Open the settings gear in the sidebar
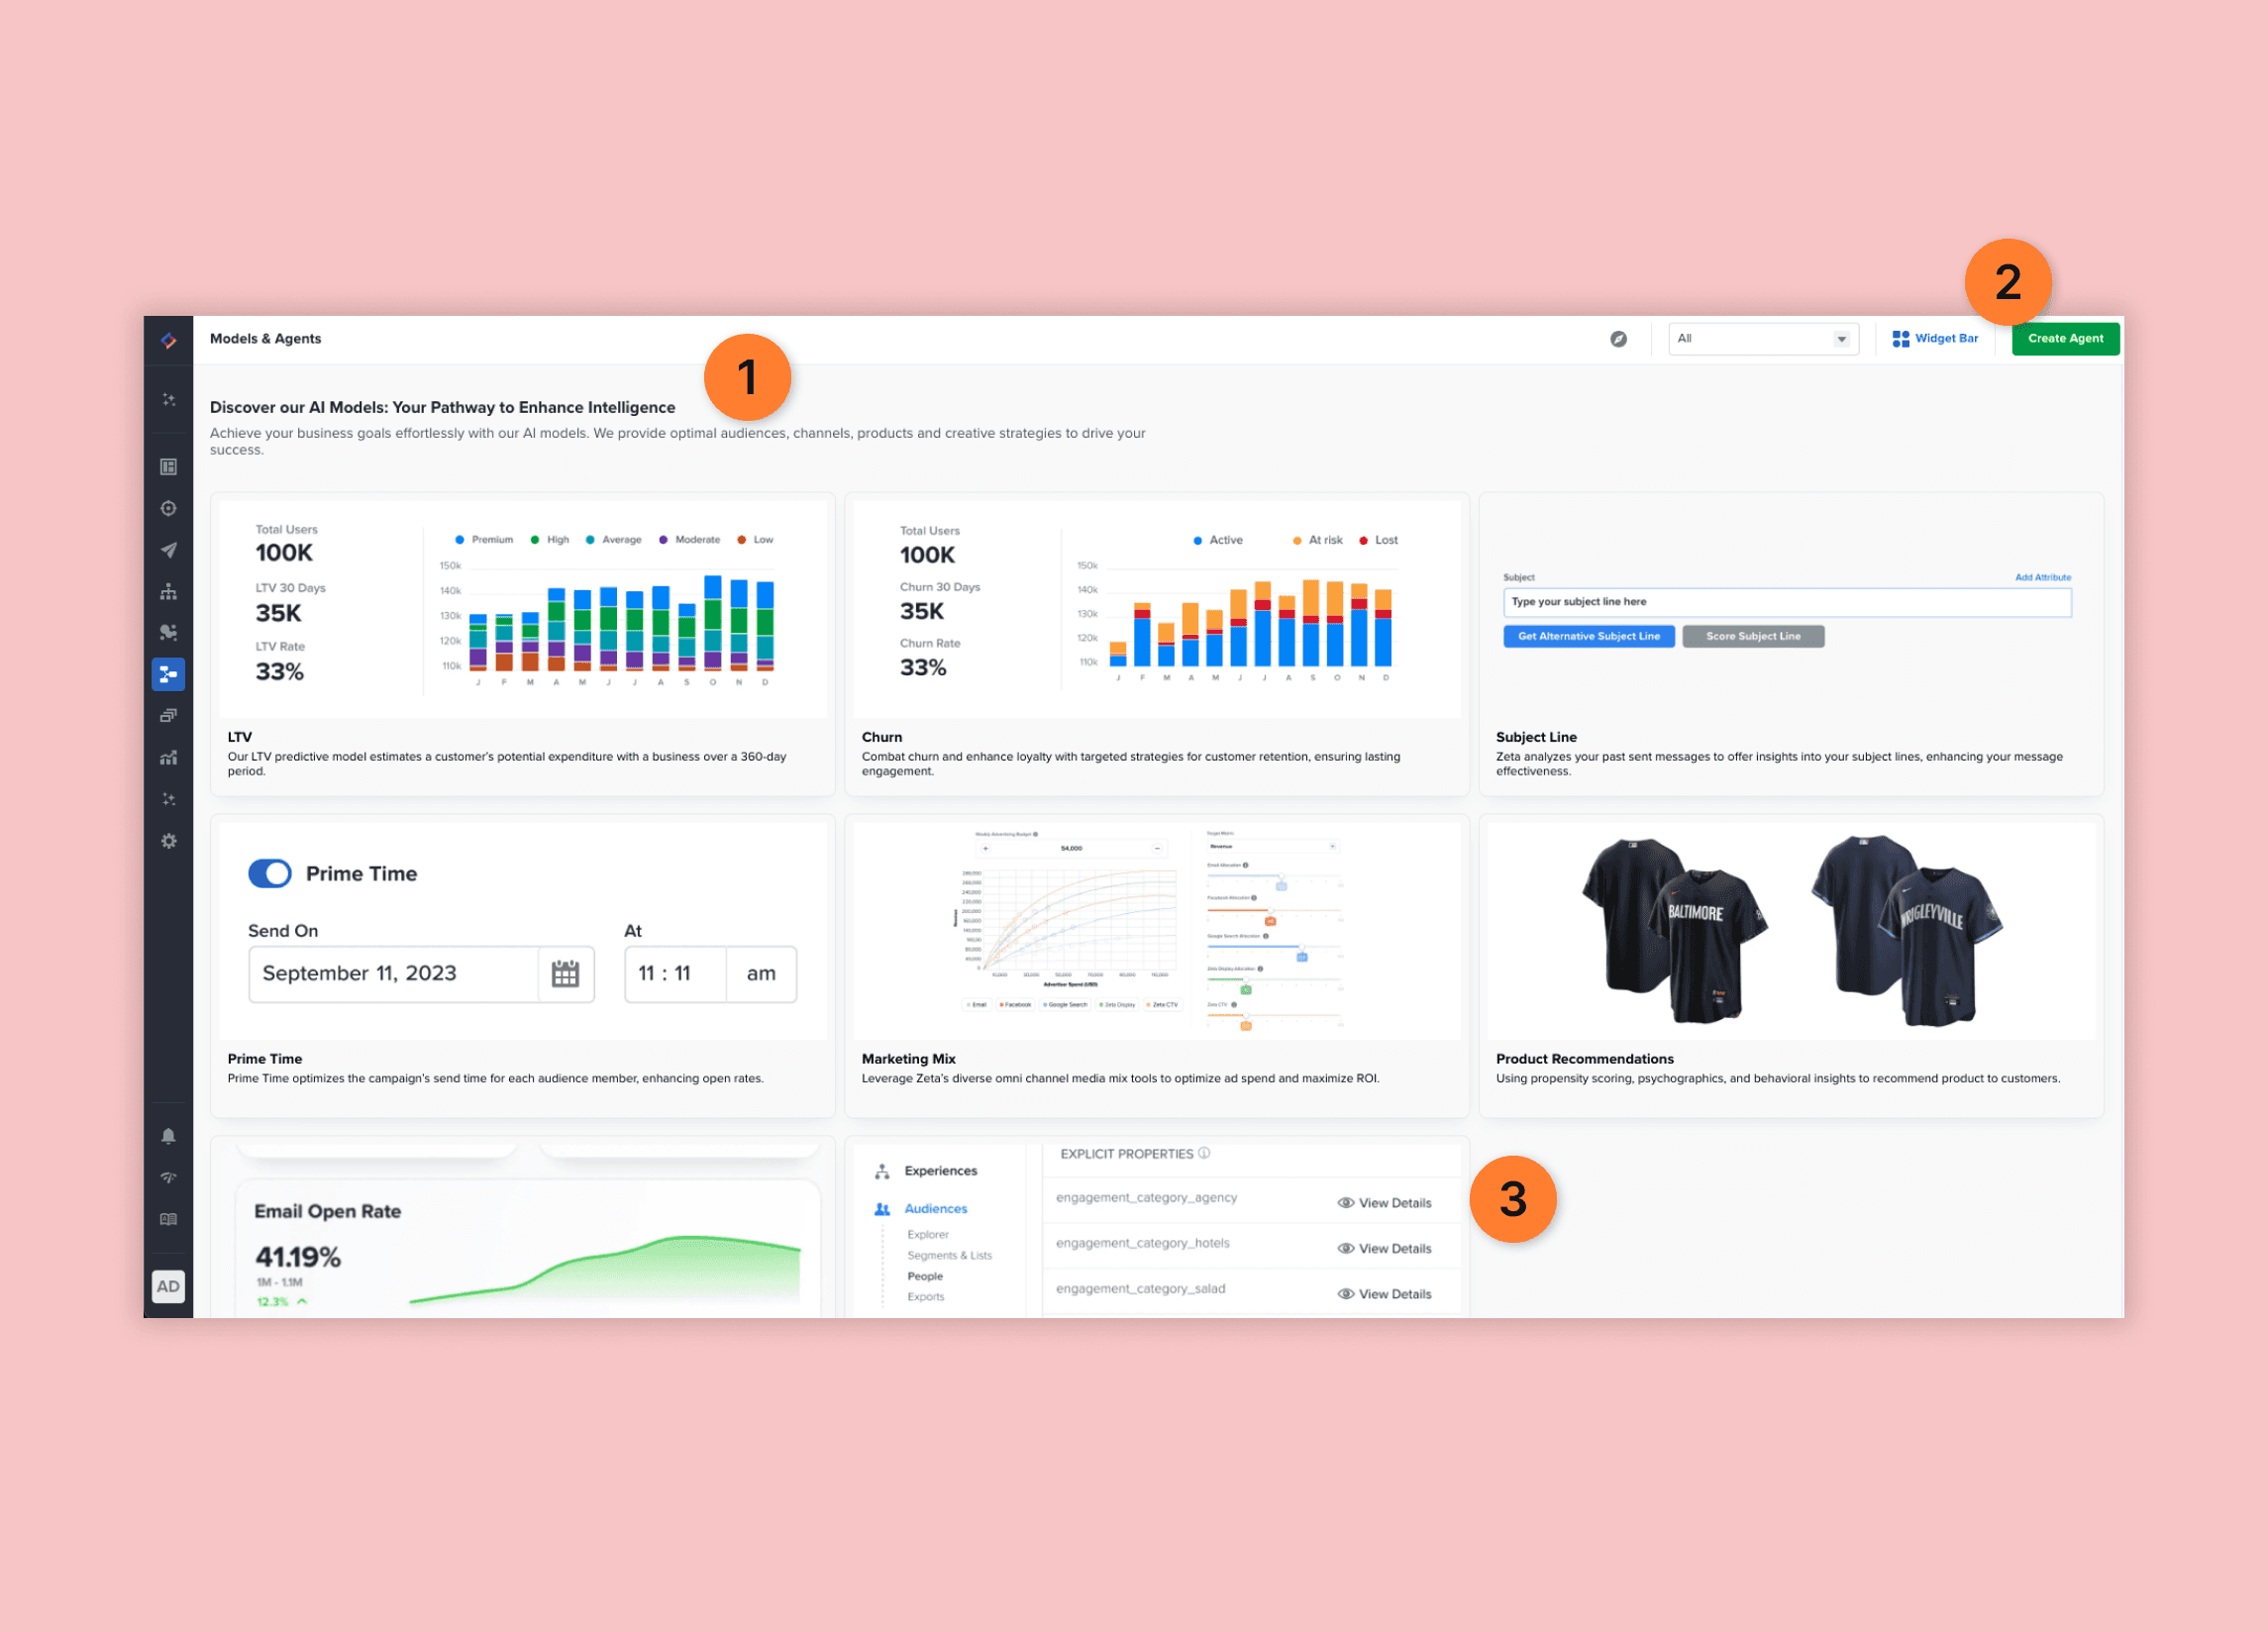The width and height of the screenshot is (2268, 1632). (168, 841)
